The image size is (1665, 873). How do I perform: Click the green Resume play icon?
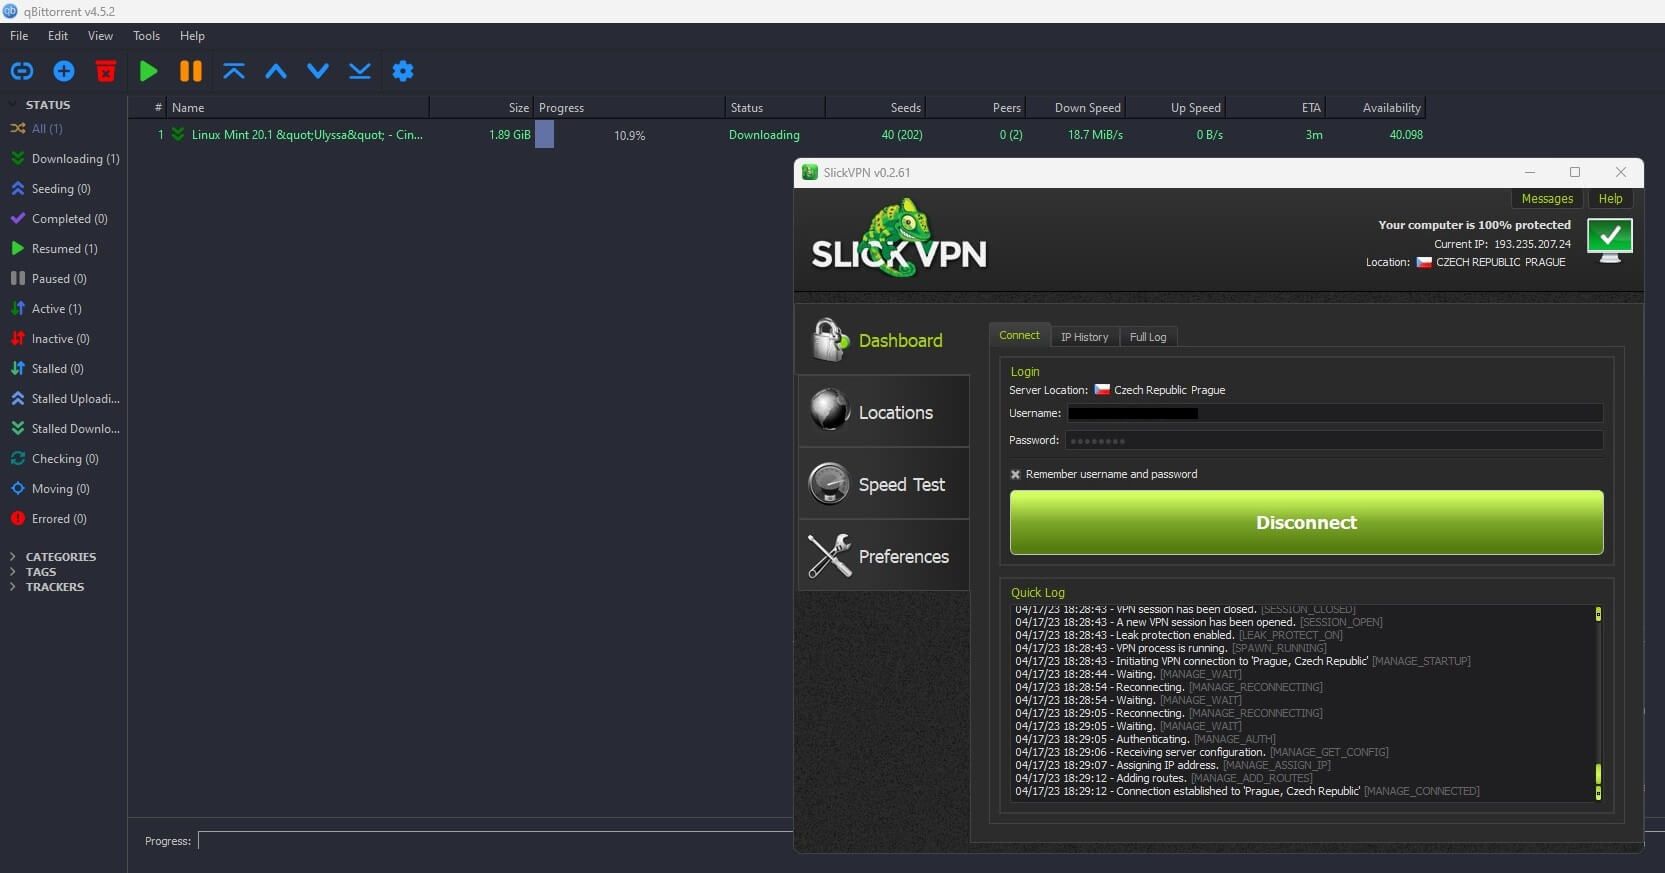148,71
